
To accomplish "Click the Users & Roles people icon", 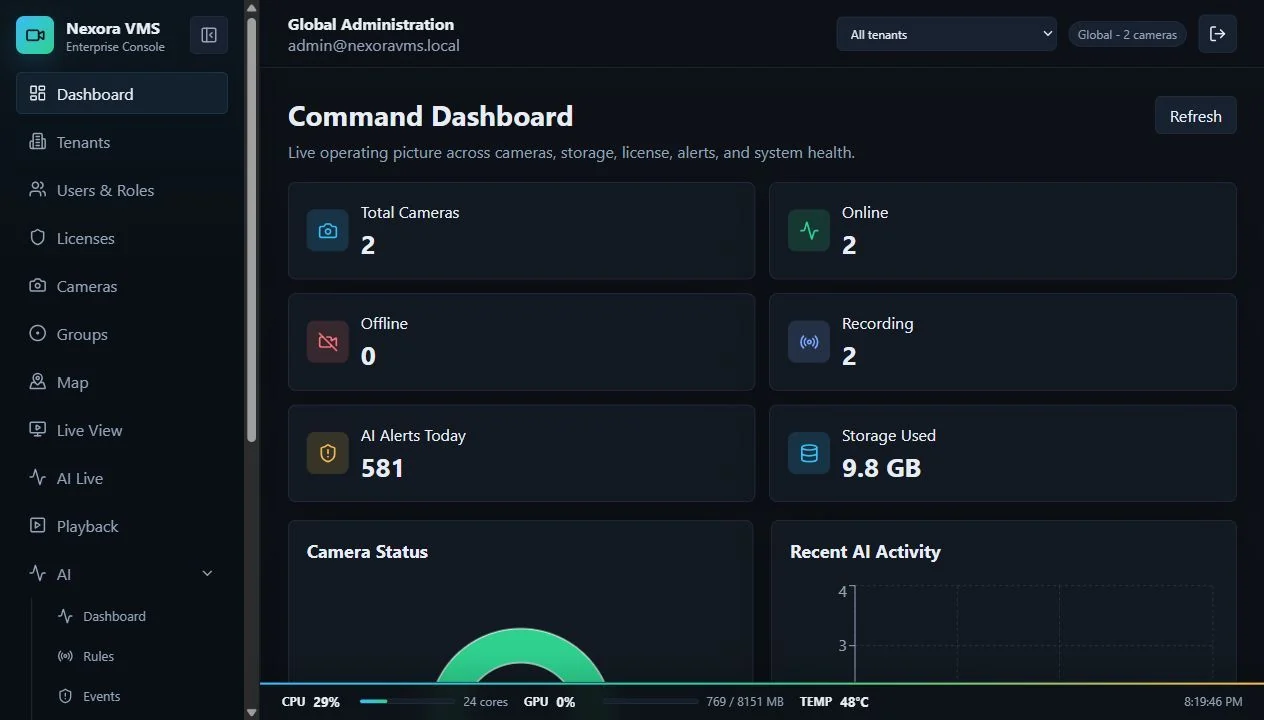I will [x=38, y=189].
